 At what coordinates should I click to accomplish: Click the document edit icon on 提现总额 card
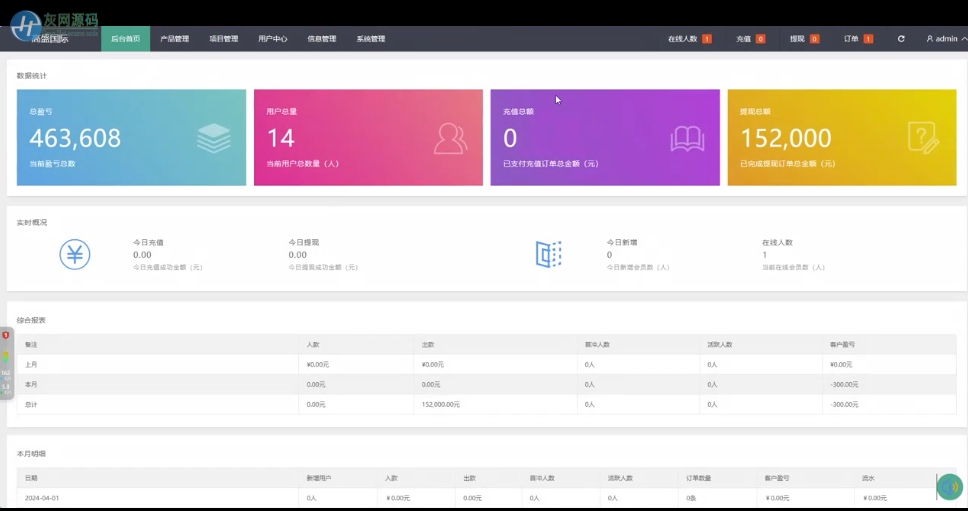click(923, 138)
